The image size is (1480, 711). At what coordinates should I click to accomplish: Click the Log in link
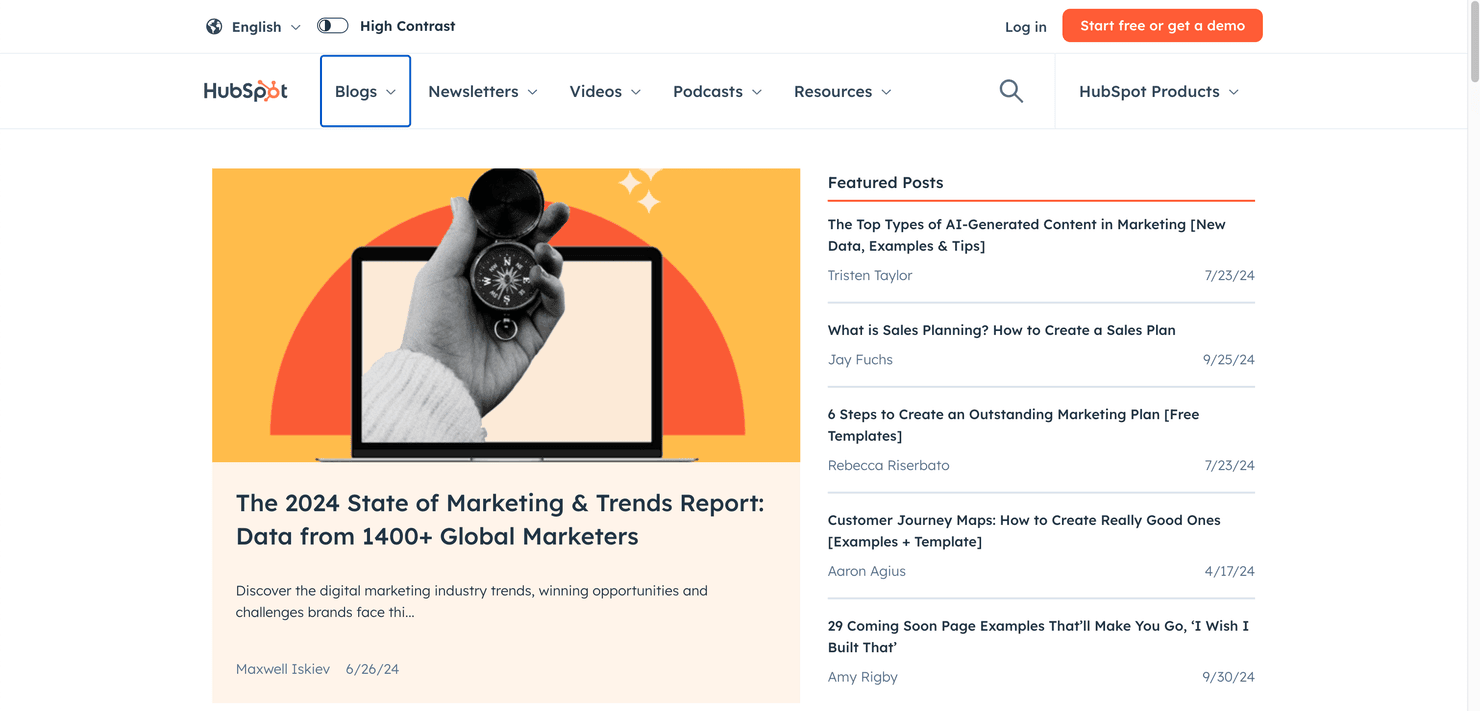point(1026,27)
